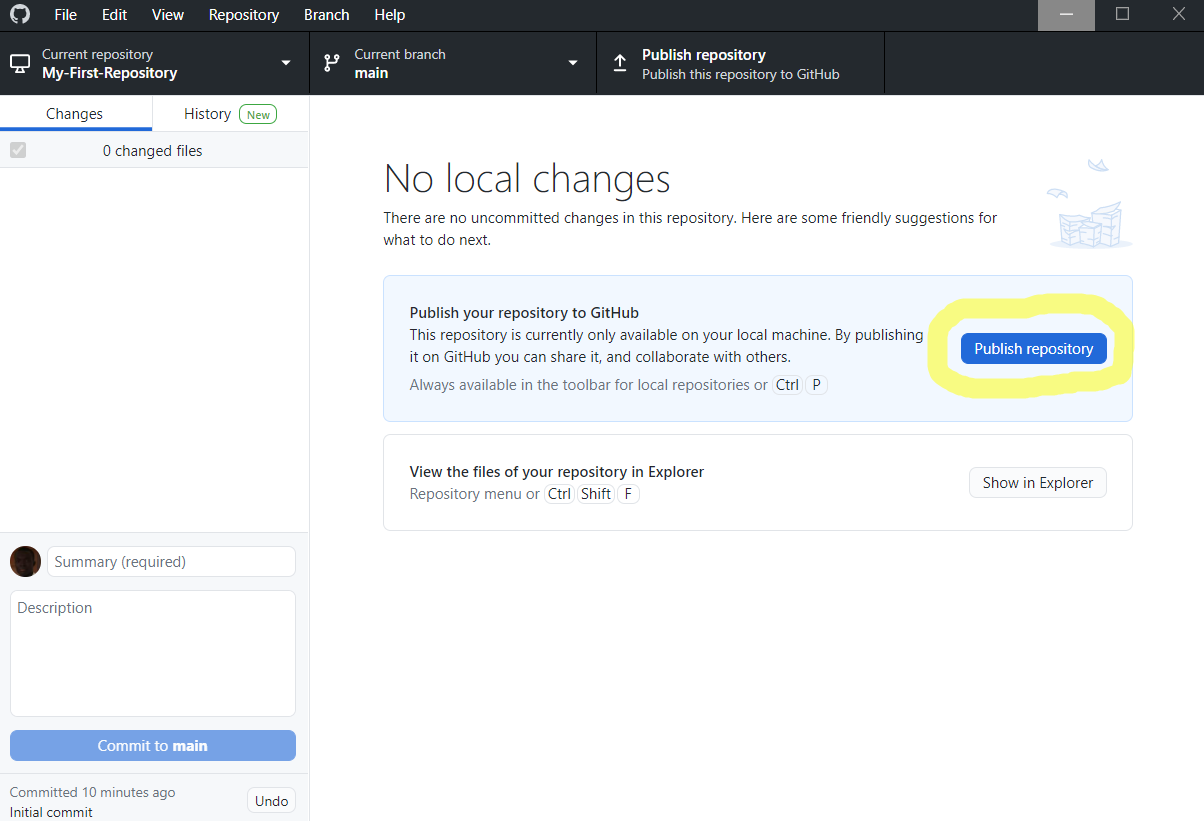1204x821 pixels.
Task: Expand the Current branch dropdown arrow
Action: (x=573, y=63)
